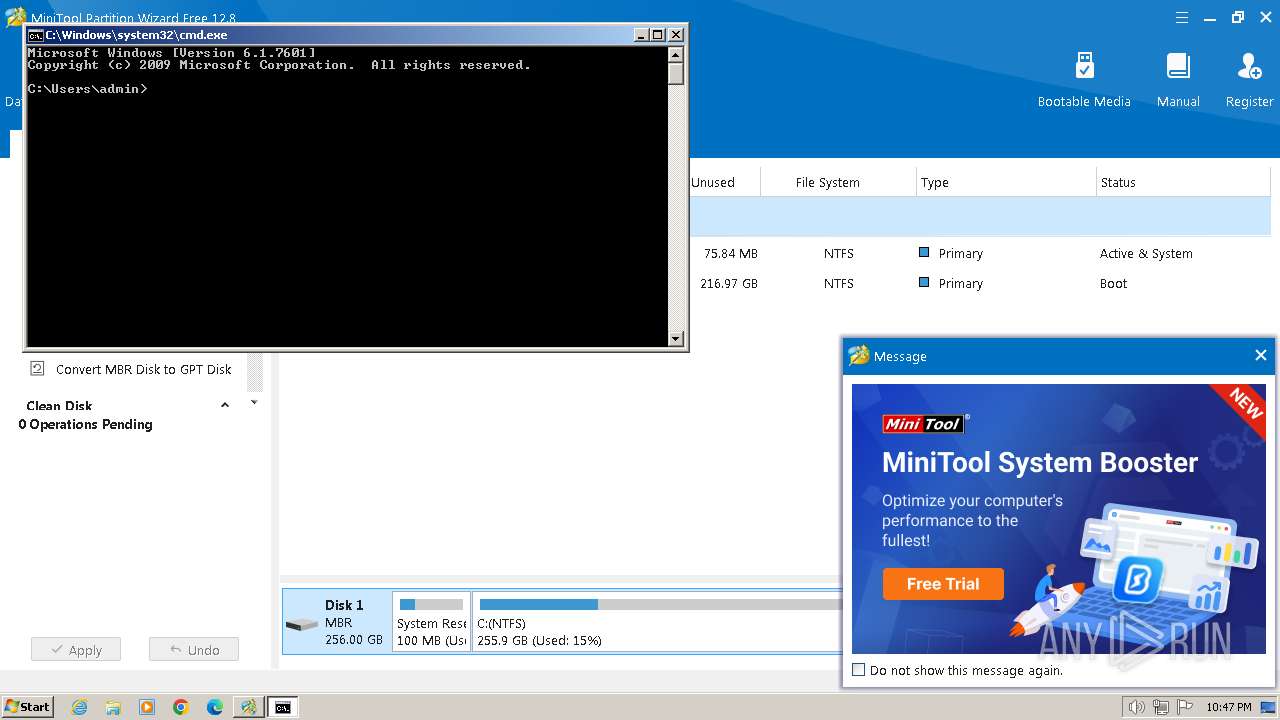Close the Message popup
1280x720 pixels.
[1261, 355]
